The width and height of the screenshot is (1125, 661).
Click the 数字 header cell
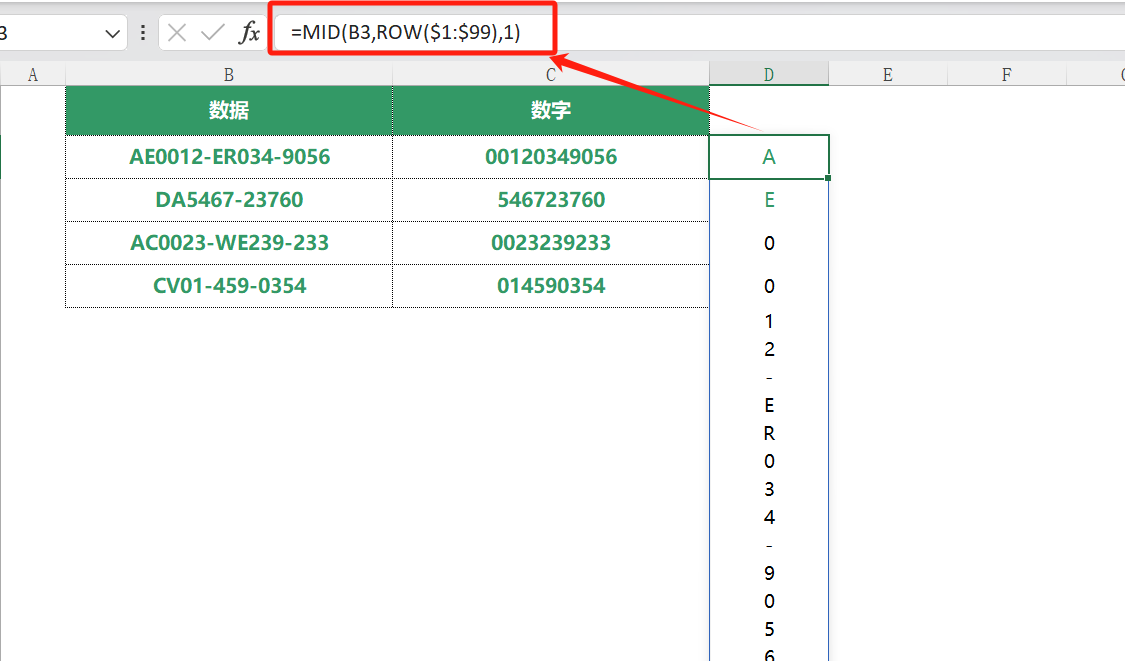pyautogui.click(x=551, y=111)
